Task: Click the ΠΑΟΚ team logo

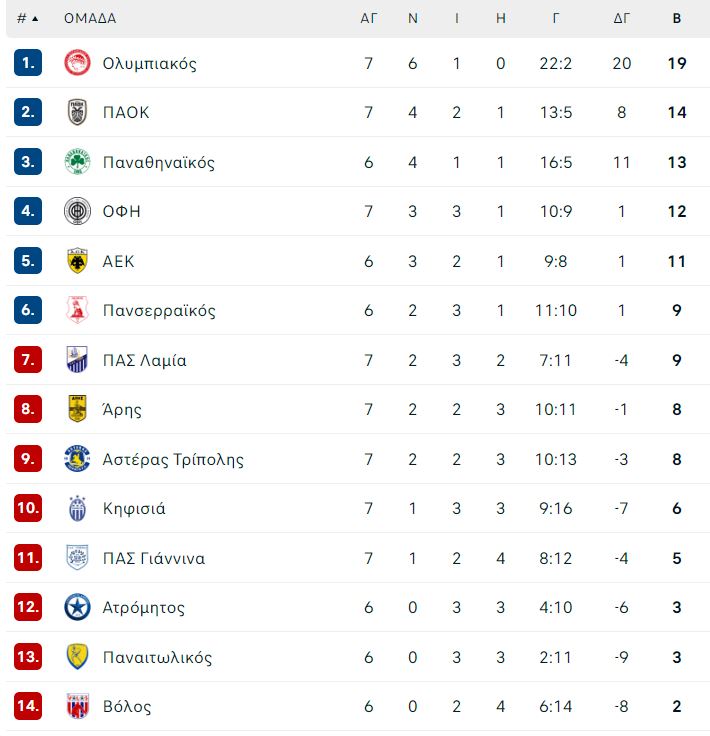Action: pyautogui.click(x=77, y=112)
